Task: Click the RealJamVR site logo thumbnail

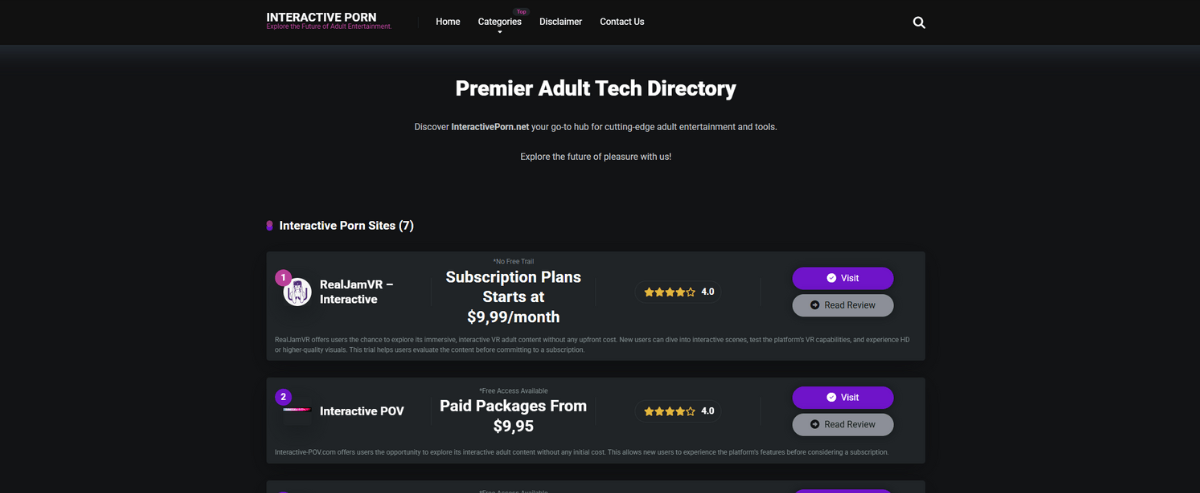Action: 297,292
